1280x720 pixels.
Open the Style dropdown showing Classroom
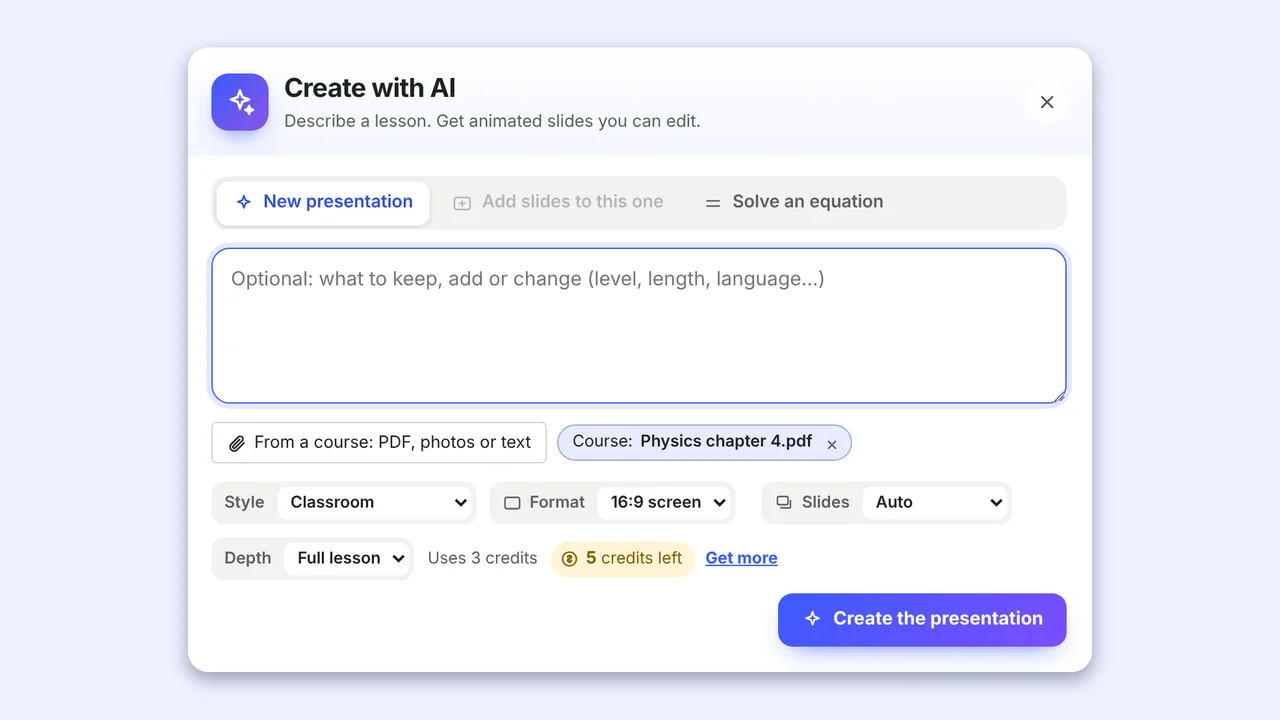[x=377, y=503]
